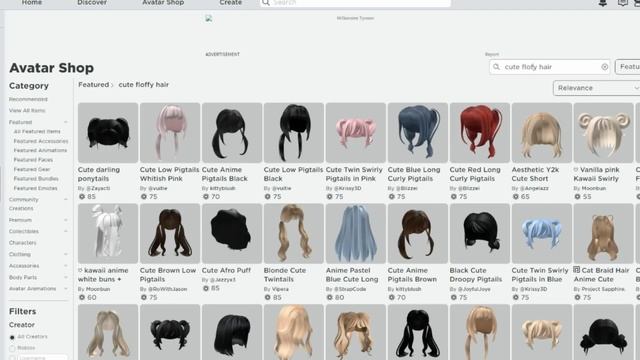Viewport: 640px width, 360px height.
Task: Open the Create menu item
Action: tap(231, 2)
